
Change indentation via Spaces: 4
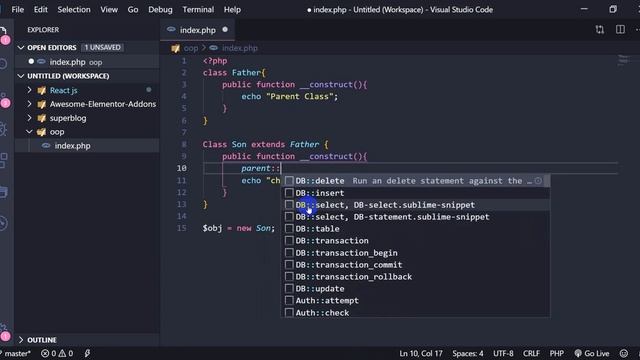click(468, 353)
